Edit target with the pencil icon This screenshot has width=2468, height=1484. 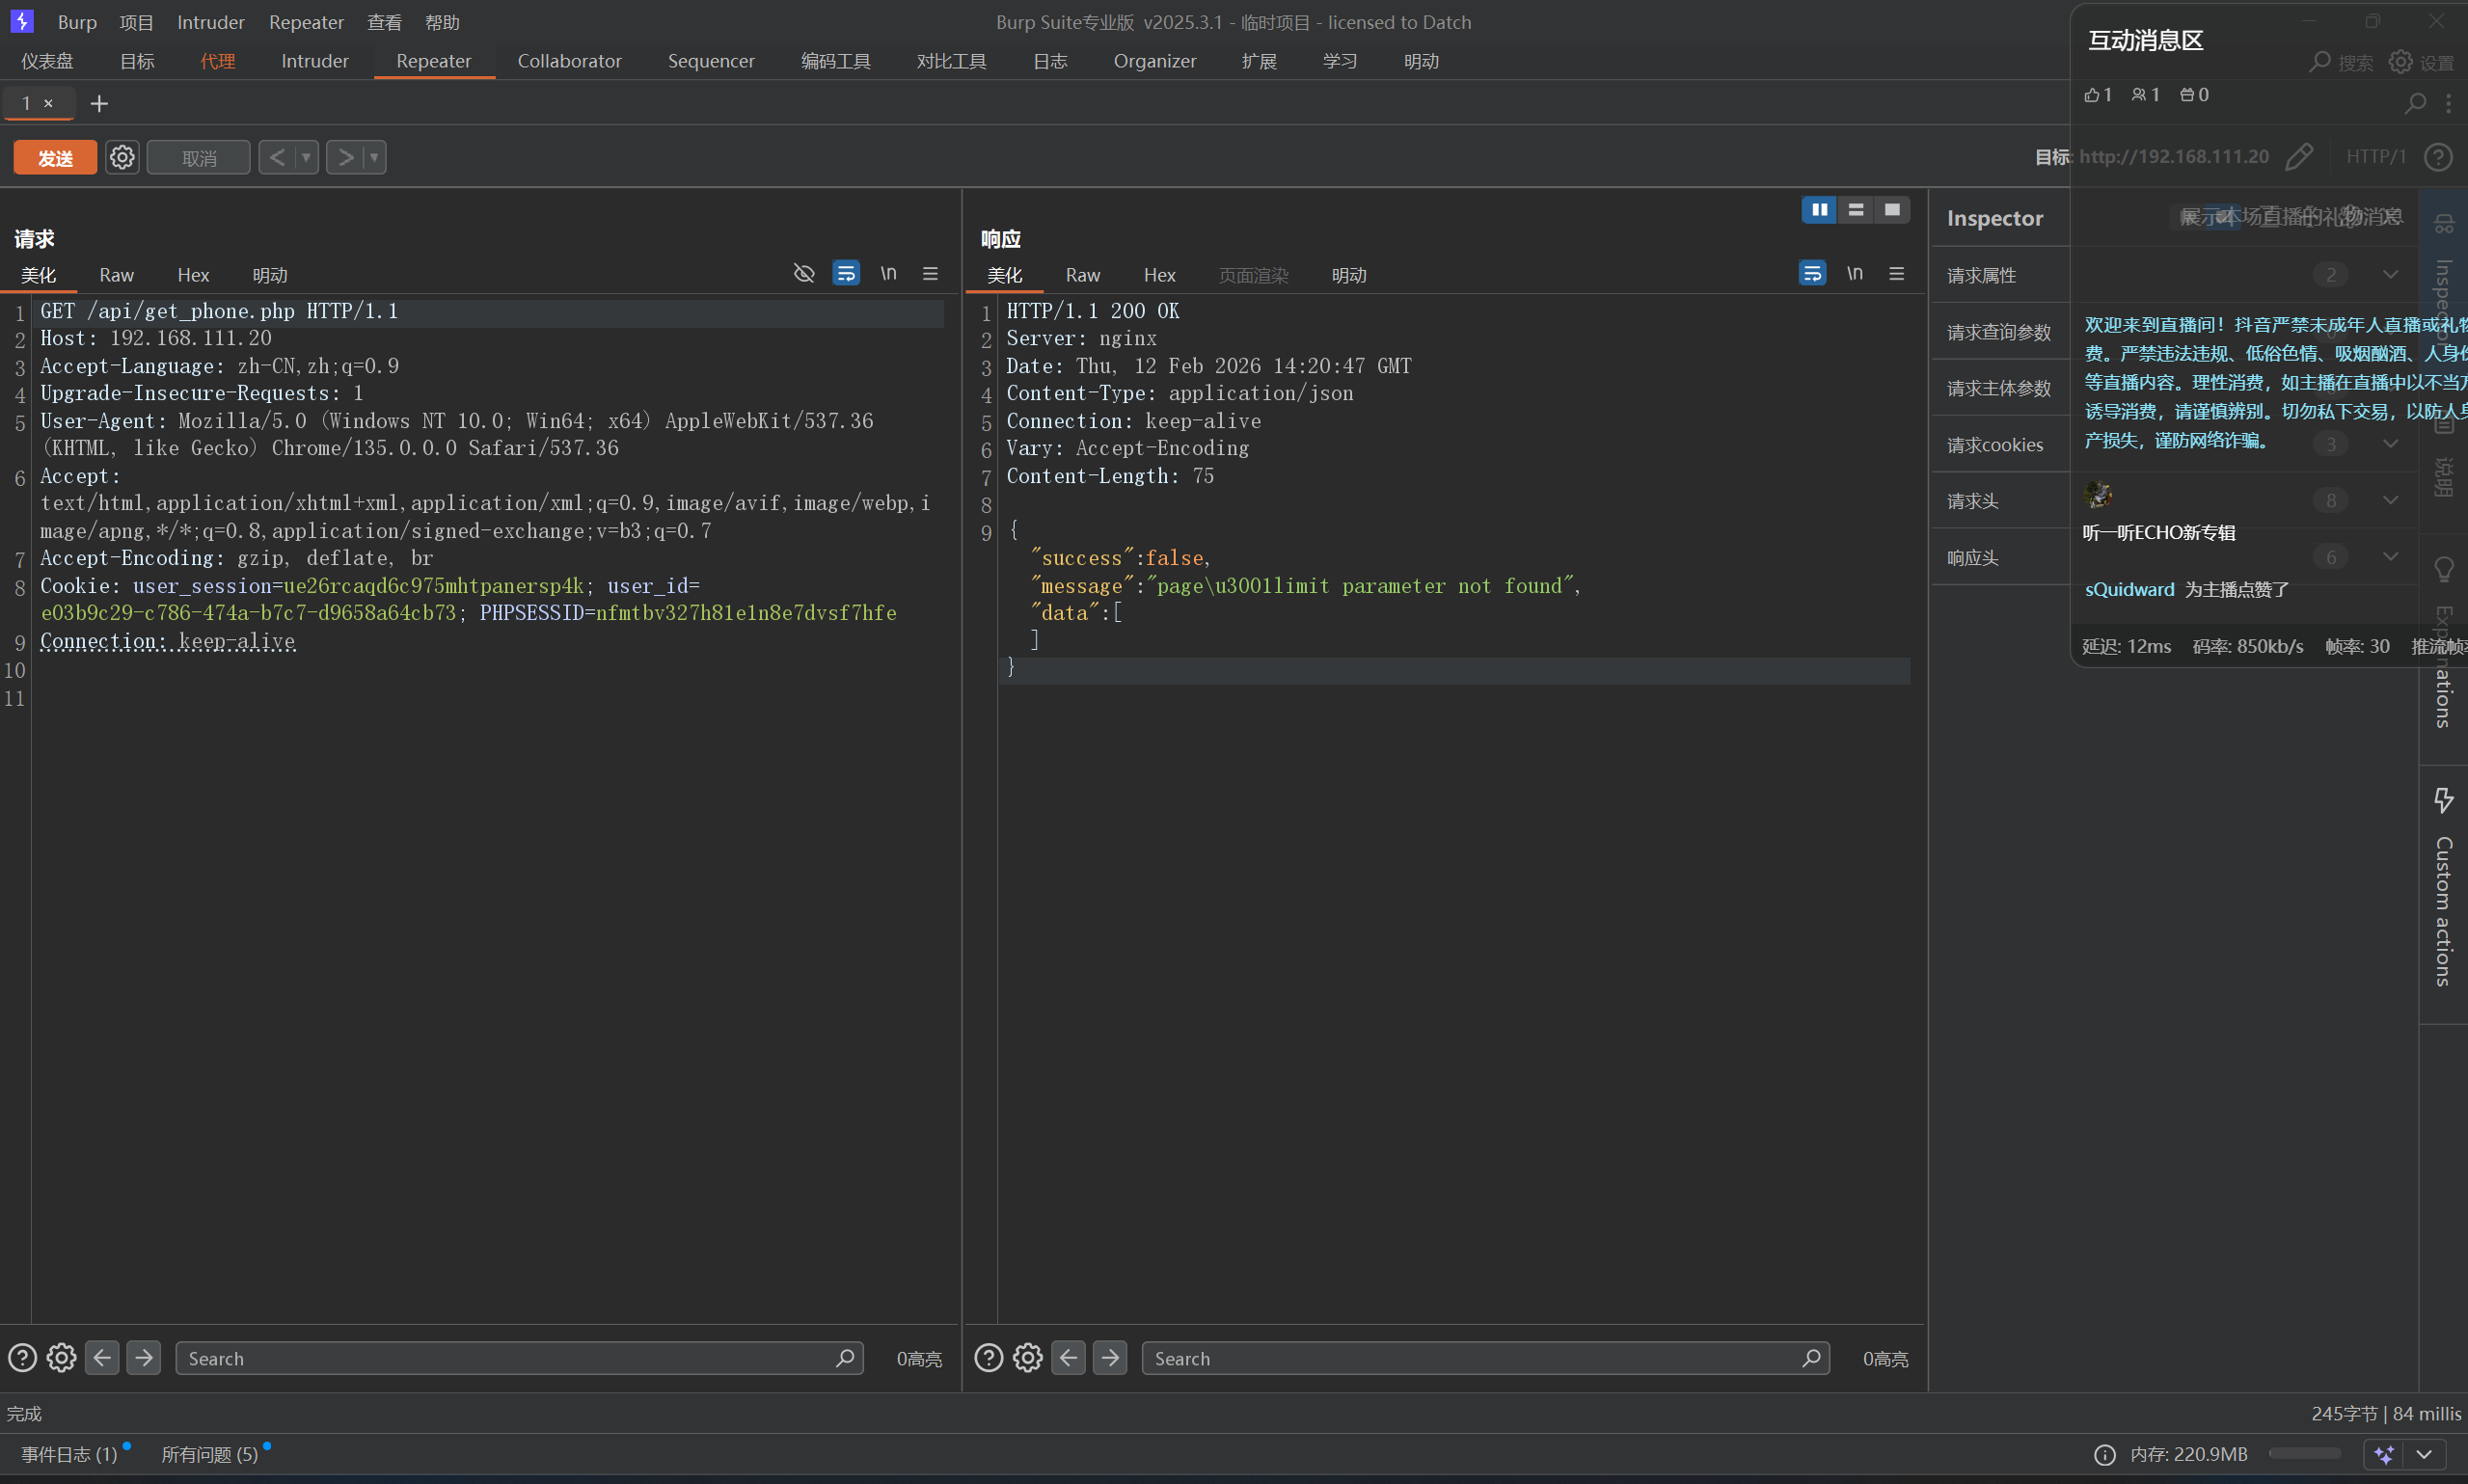tap(2299, 156)
